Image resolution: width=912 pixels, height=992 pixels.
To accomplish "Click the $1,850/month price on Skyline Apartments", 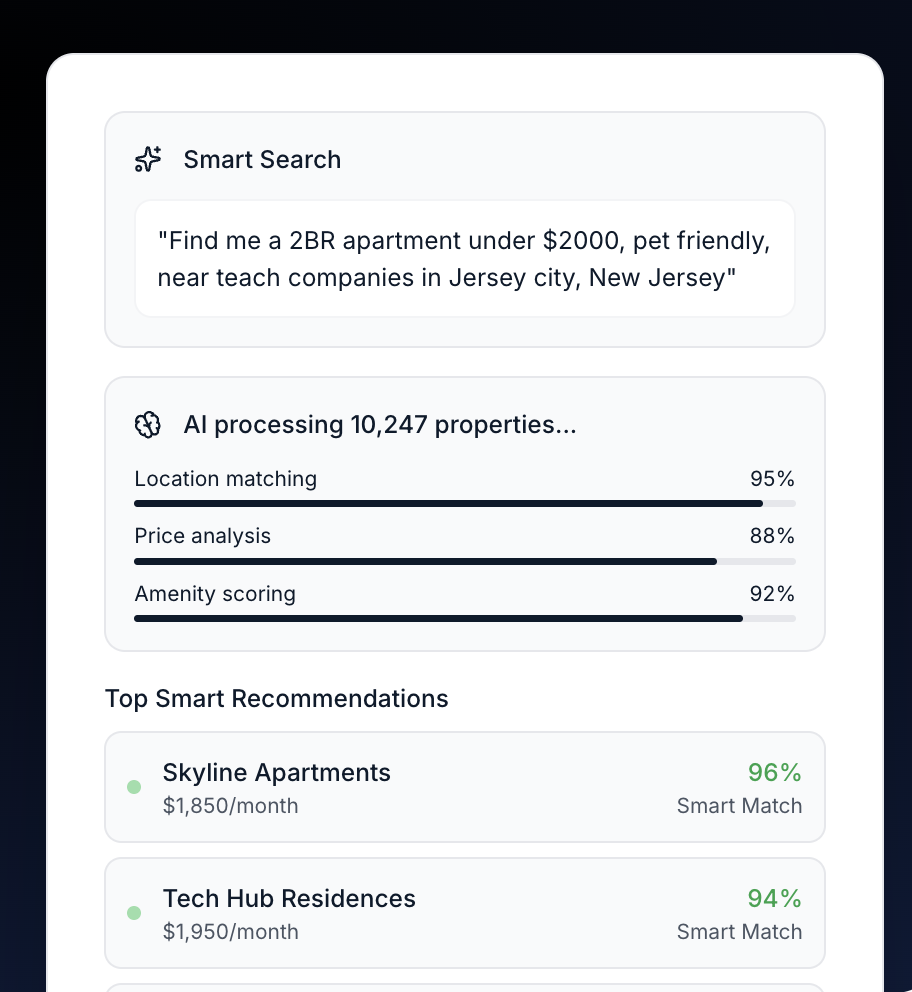I will (230, 806).
